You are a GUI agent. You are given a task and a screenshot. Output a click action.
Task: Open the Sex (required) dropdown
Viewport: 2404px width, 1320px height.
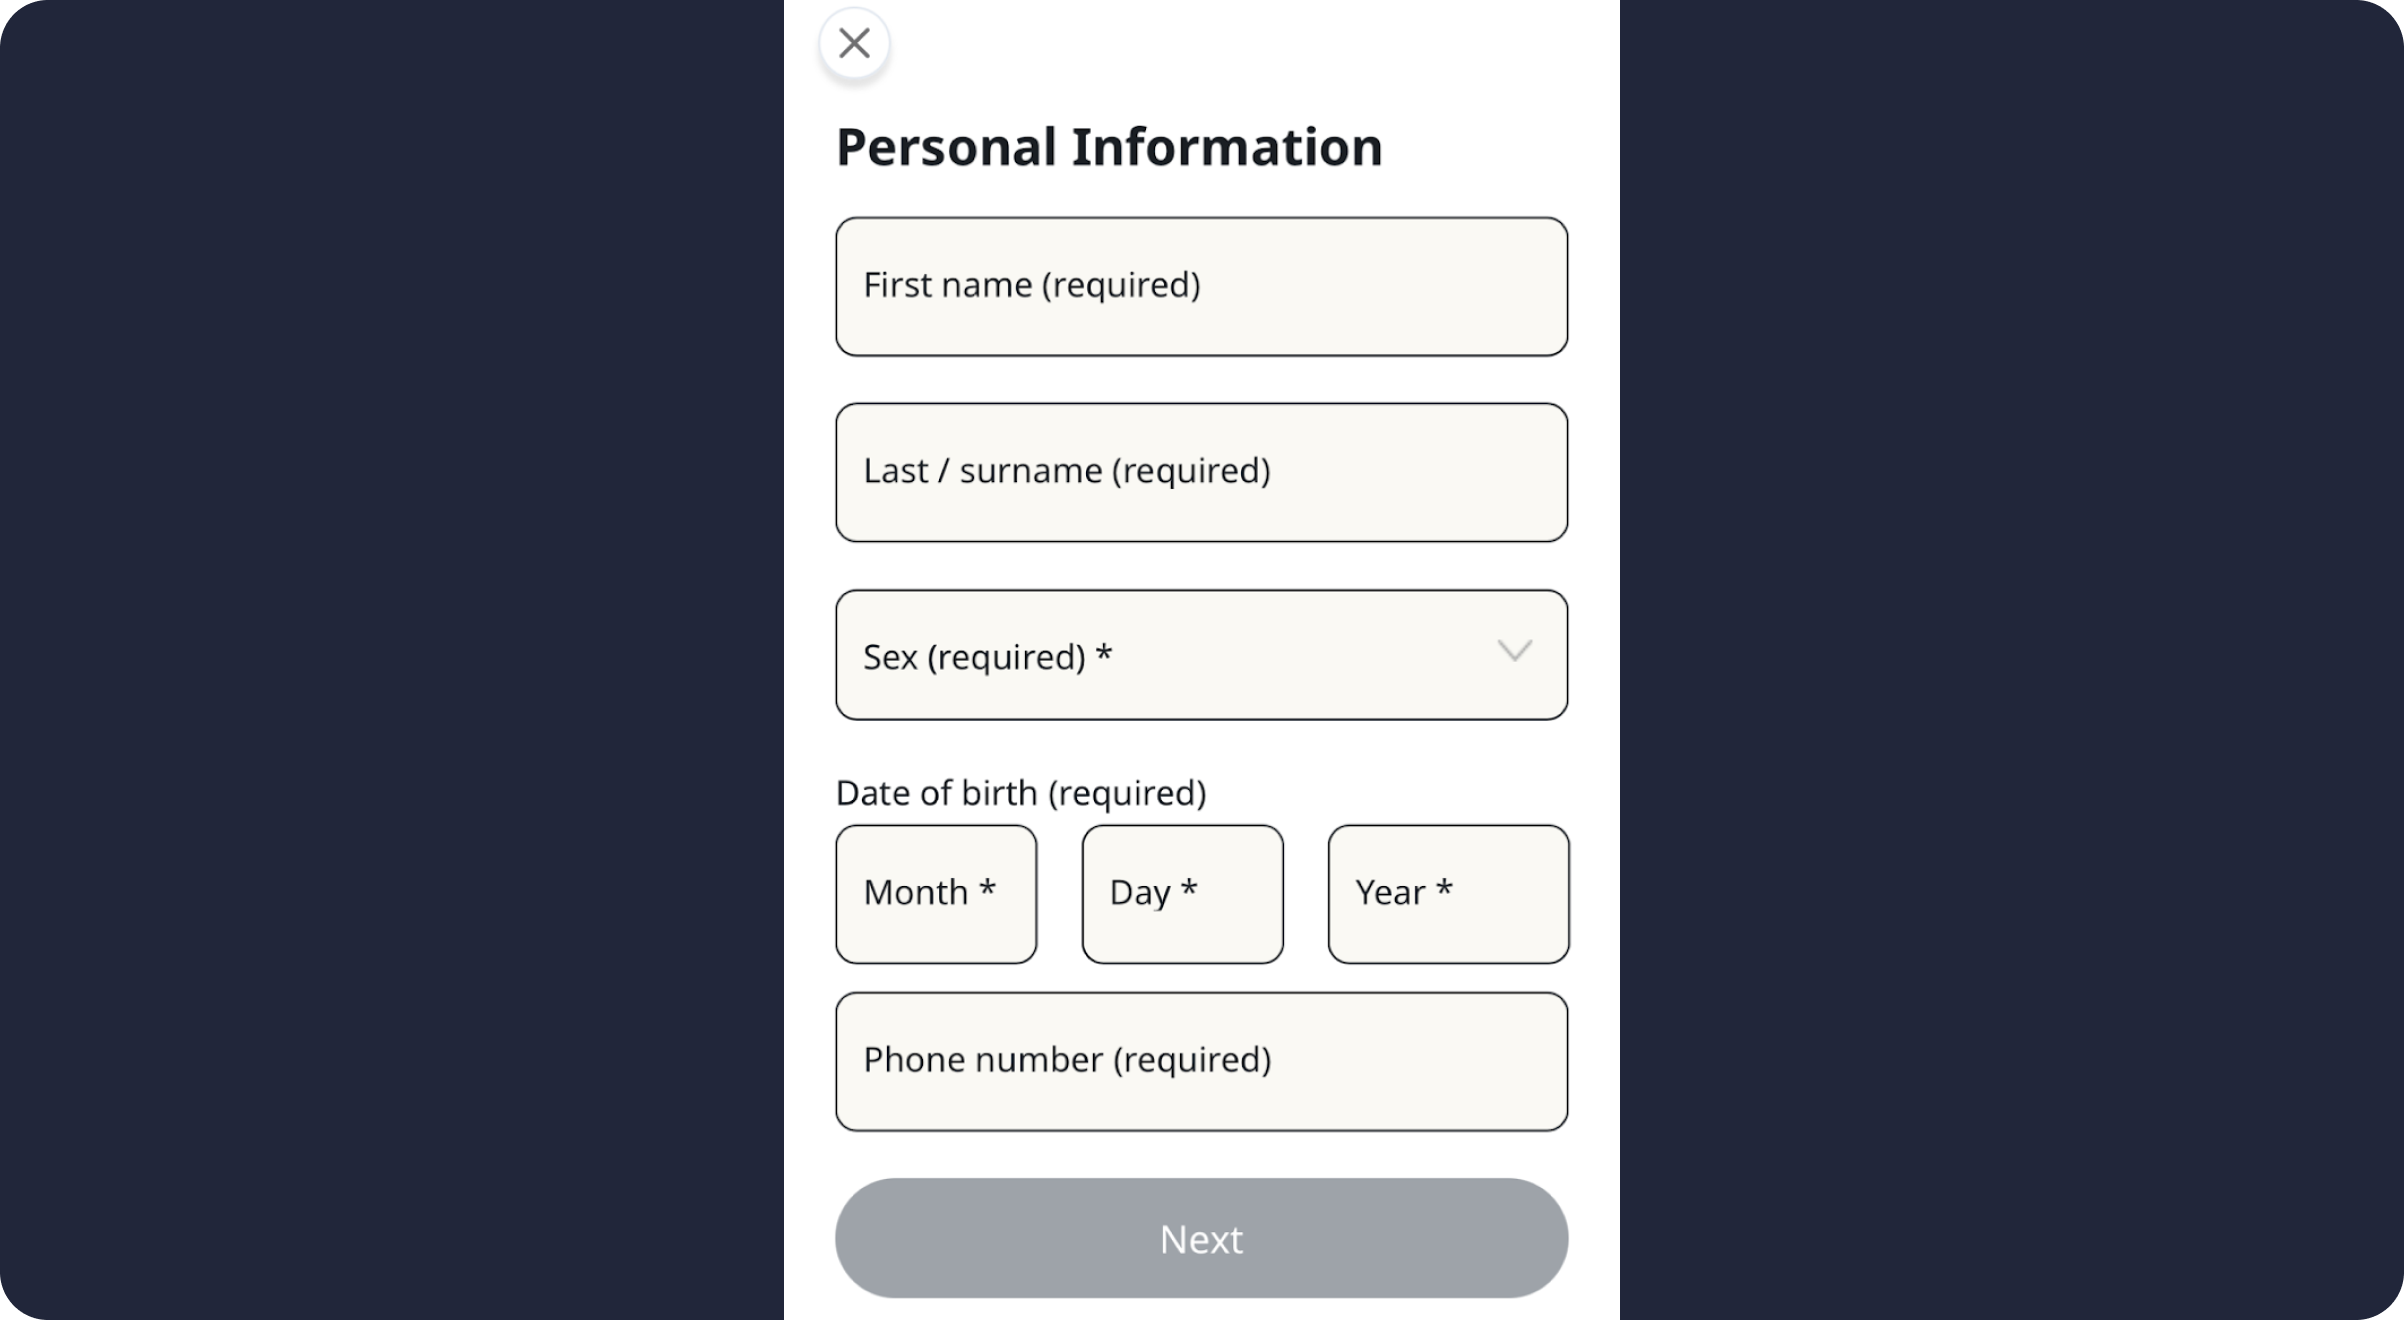tap(1200, 654)
